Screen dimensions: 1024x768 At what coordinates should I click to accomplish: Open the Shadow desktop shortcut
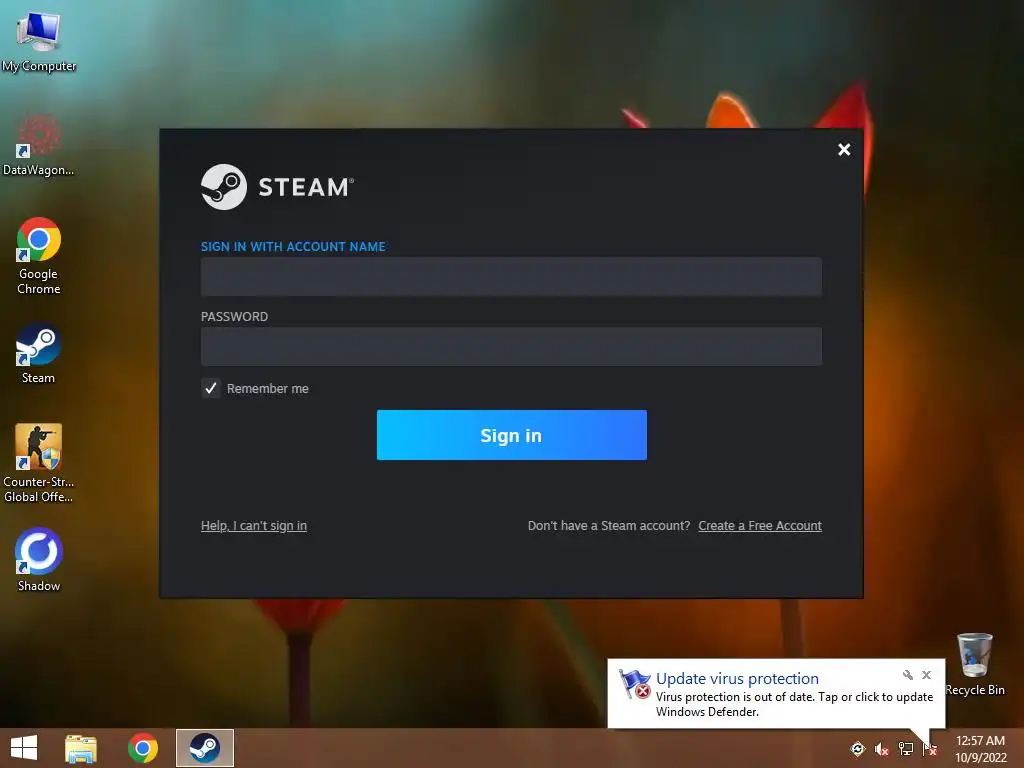[39, 560]
